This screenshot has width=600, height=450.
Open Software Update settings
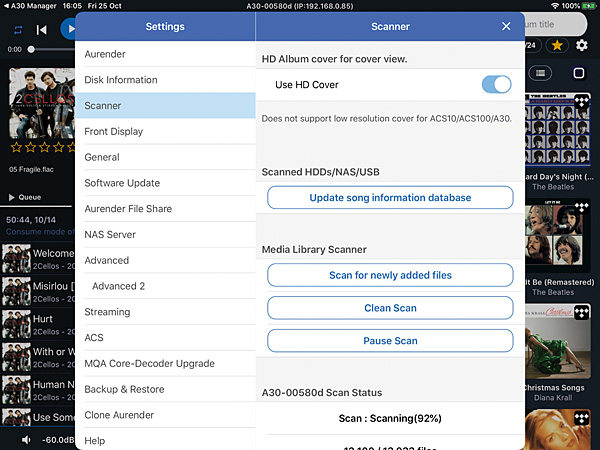(165, 183)
